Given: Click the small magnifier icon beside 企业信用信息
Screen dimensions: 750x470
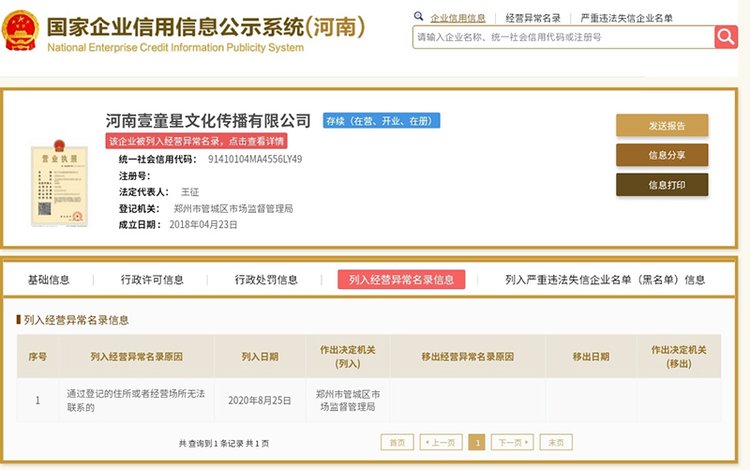Looking at the screenshot, I should point(419,16).
